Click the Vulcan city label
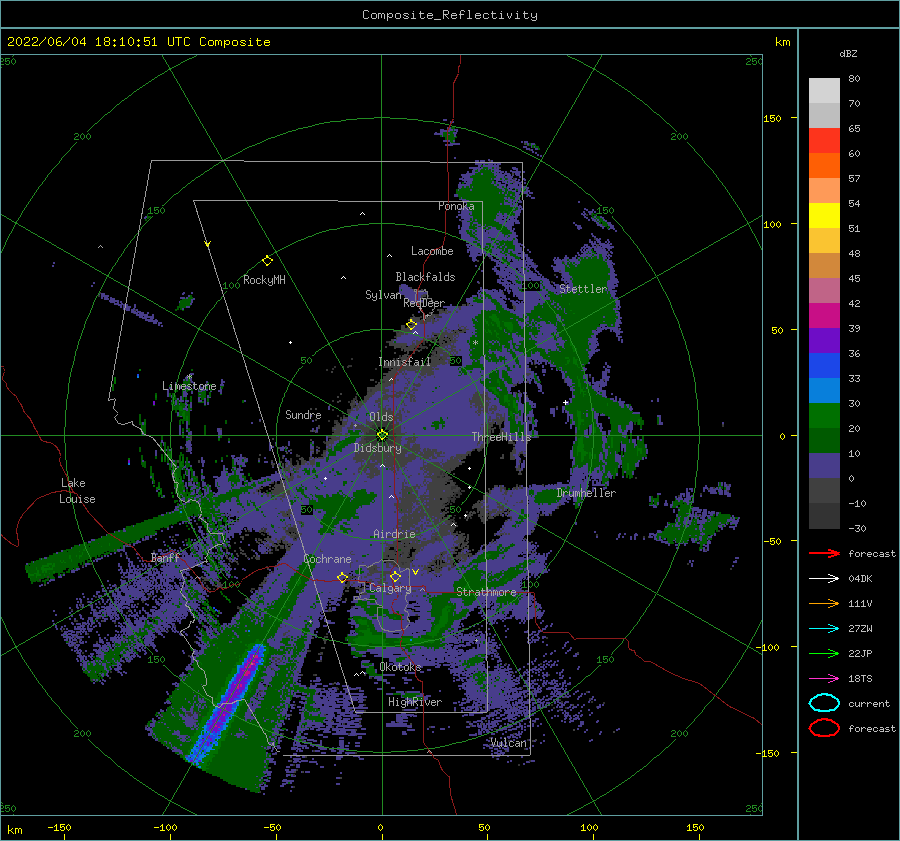The width and height of the screenshot is (900, 841). pyautogui.click(x=509, y=743)
